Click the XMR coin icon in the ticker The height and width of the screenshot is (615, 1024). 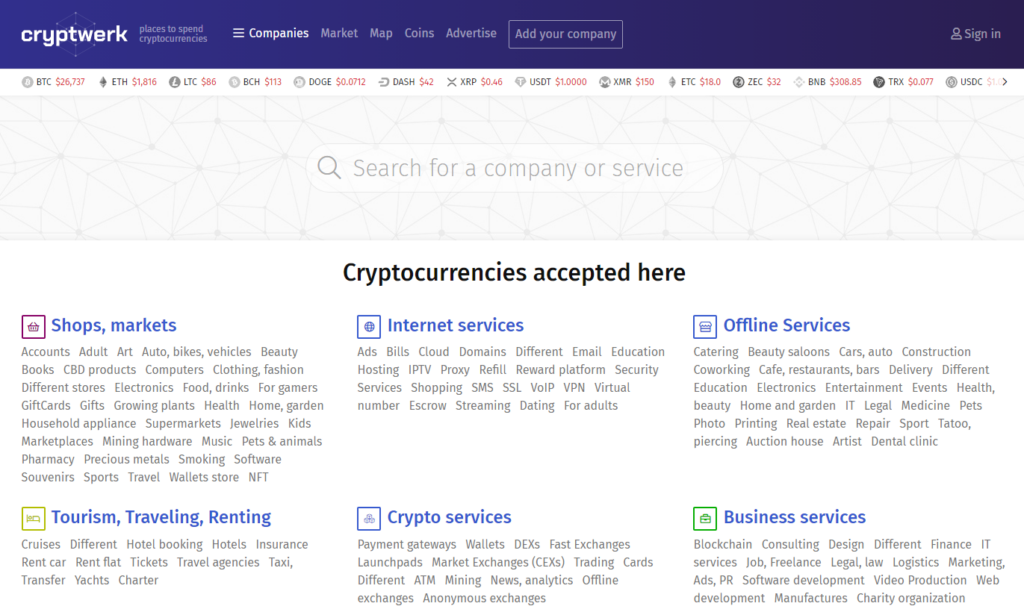click(605, 82)
